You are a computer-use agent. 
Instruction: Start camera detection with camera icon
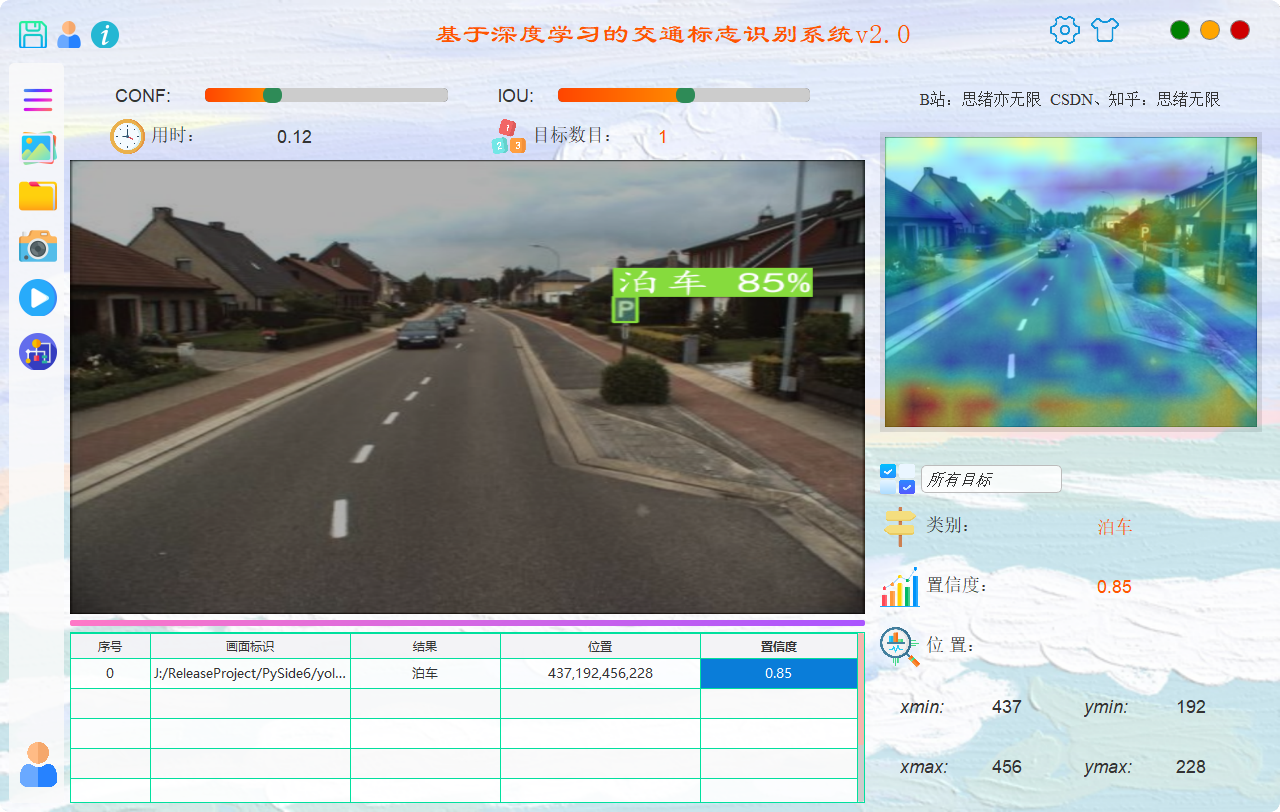tap(38, 245)
